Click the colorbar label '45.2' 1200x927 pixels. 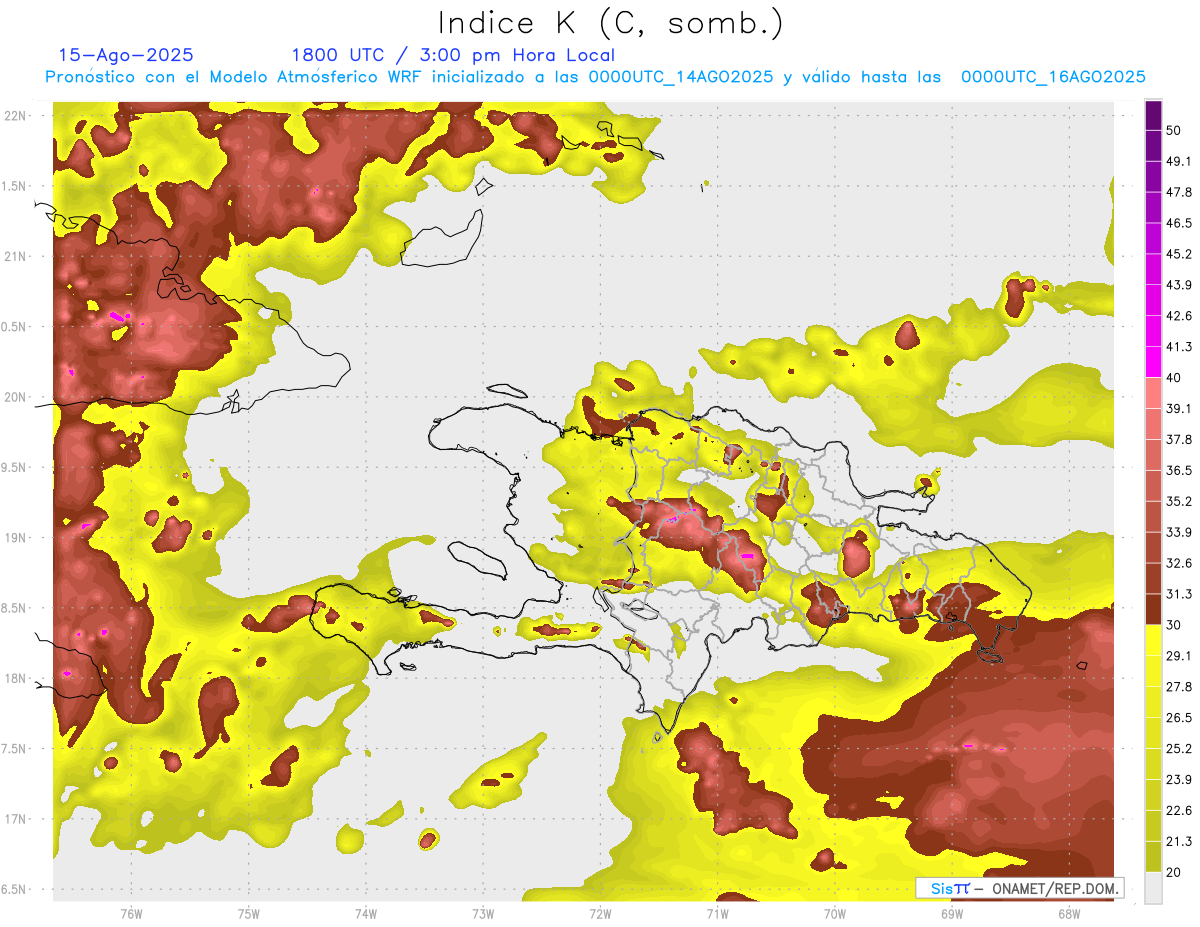coord(1179,254)
